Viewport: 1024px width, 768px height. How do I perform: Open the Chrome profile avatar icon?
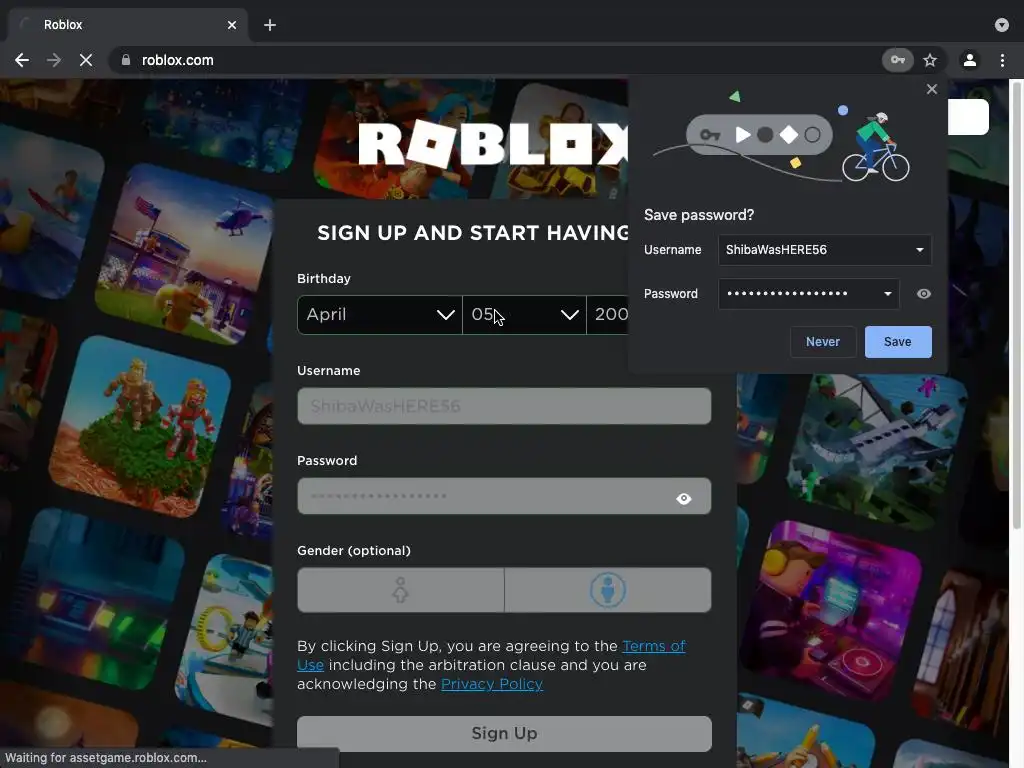970,60
